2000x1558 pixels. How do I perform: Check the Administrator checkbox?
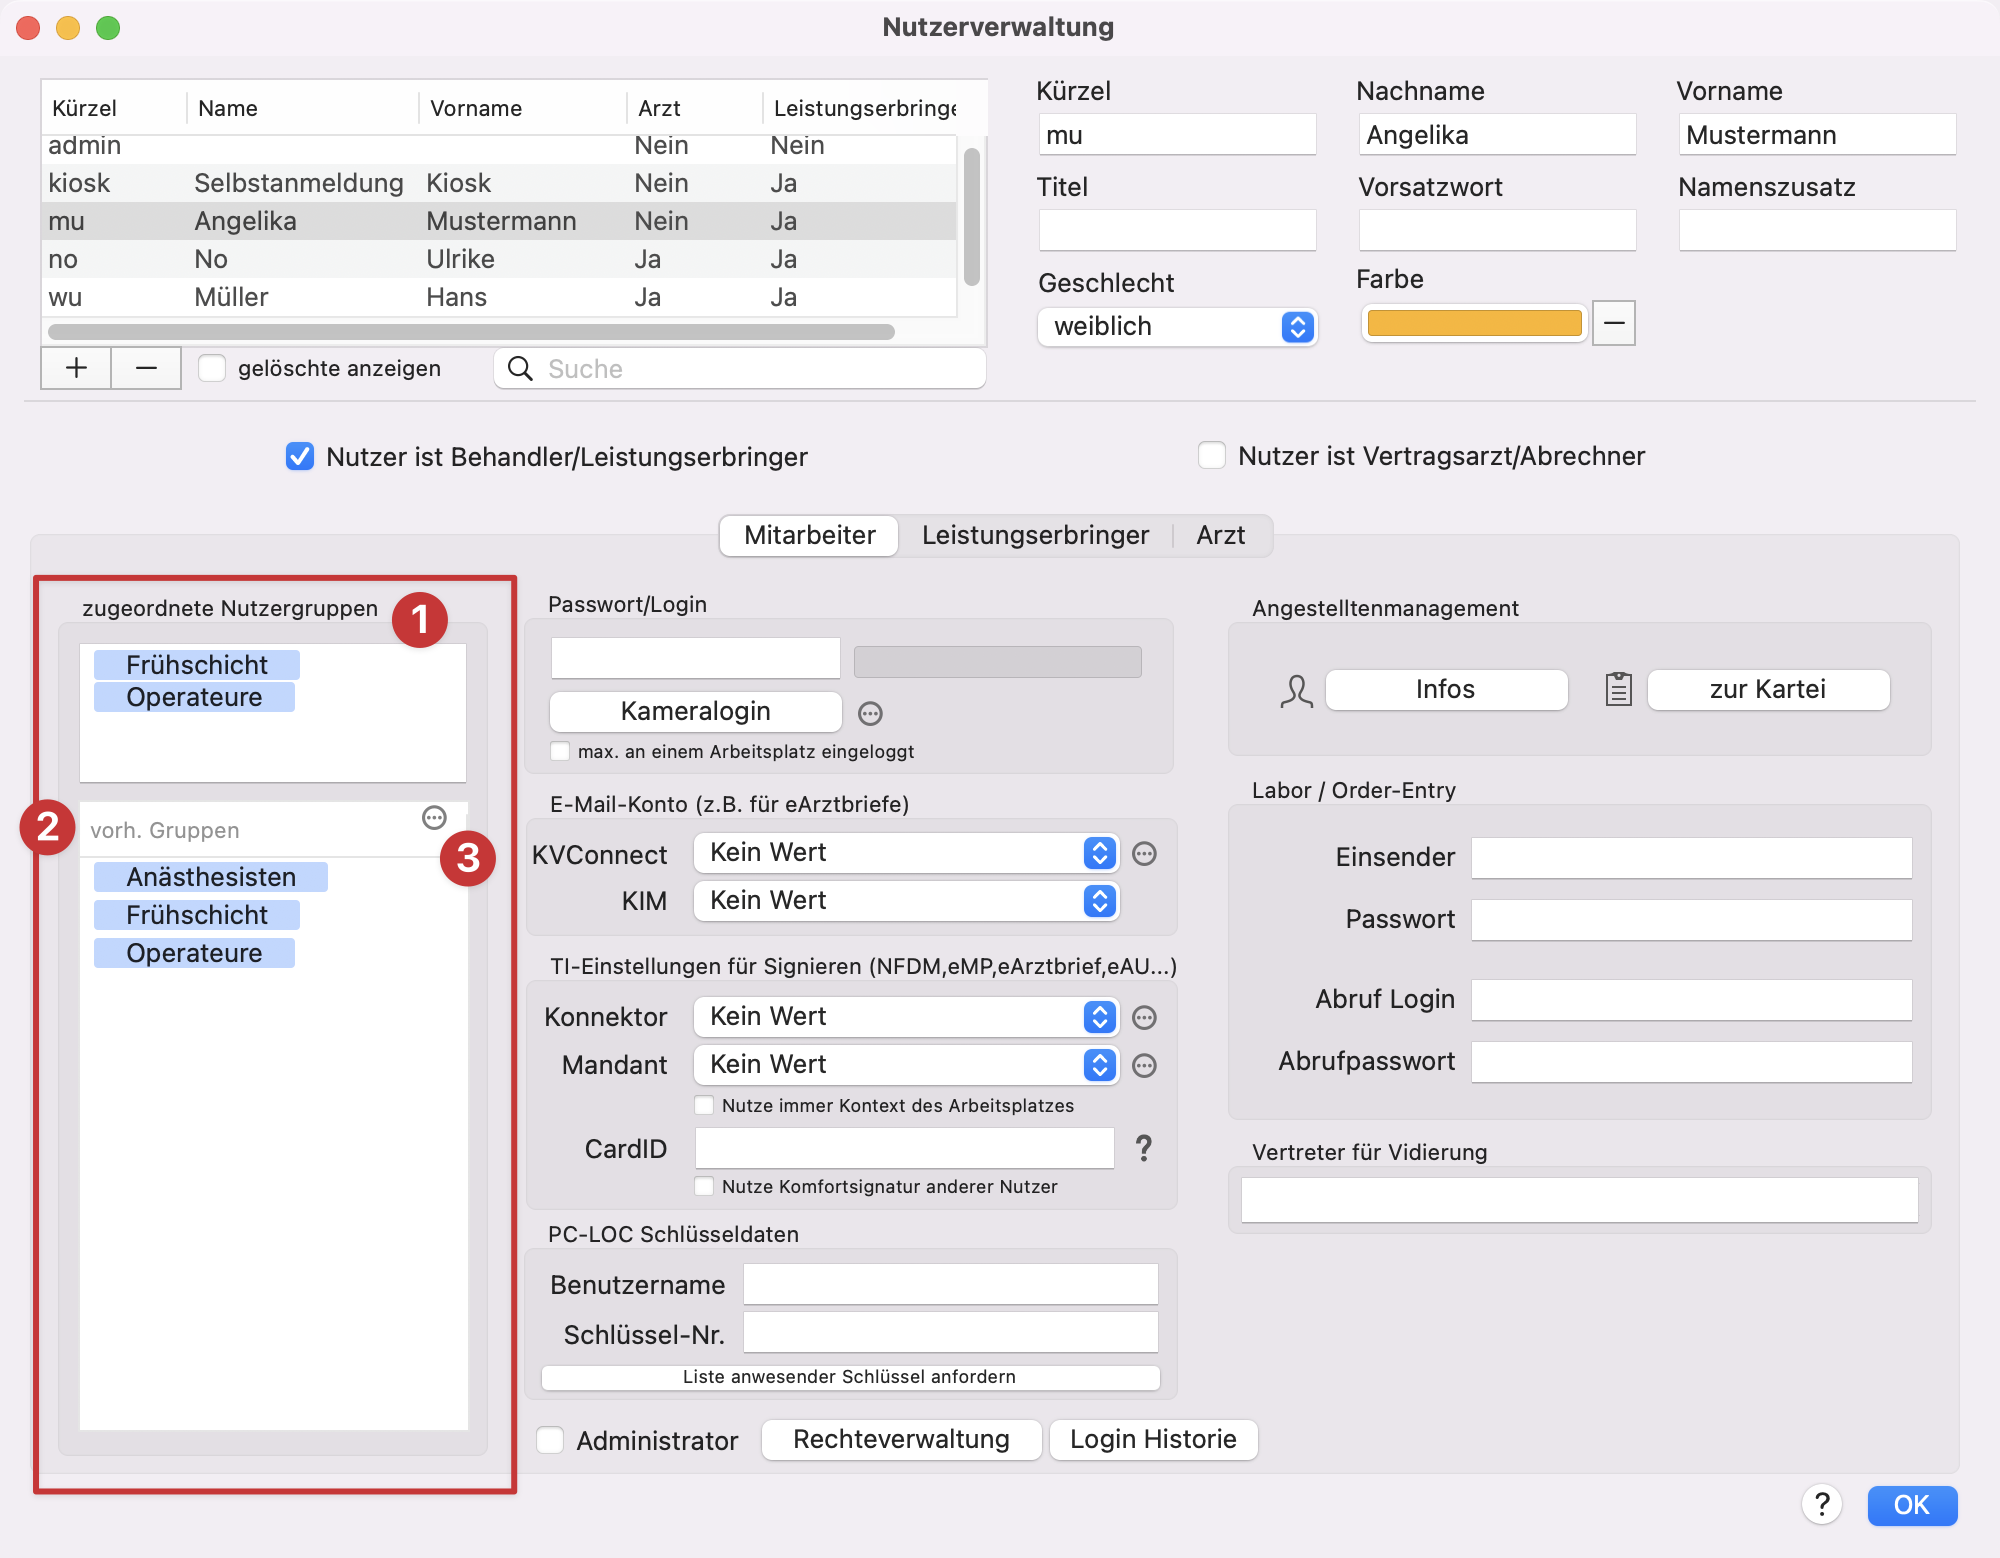coord(550,1440)
